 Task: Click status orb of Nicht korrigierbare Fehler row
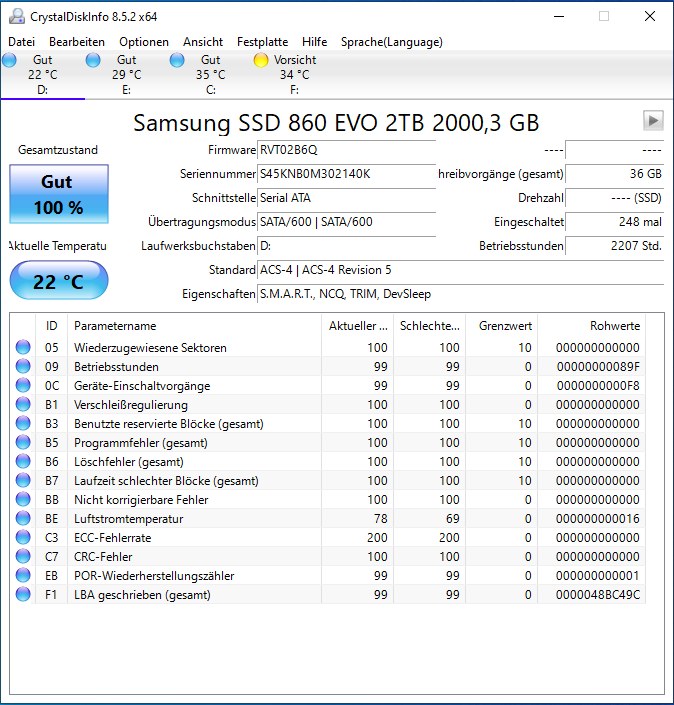pos(23,499)
